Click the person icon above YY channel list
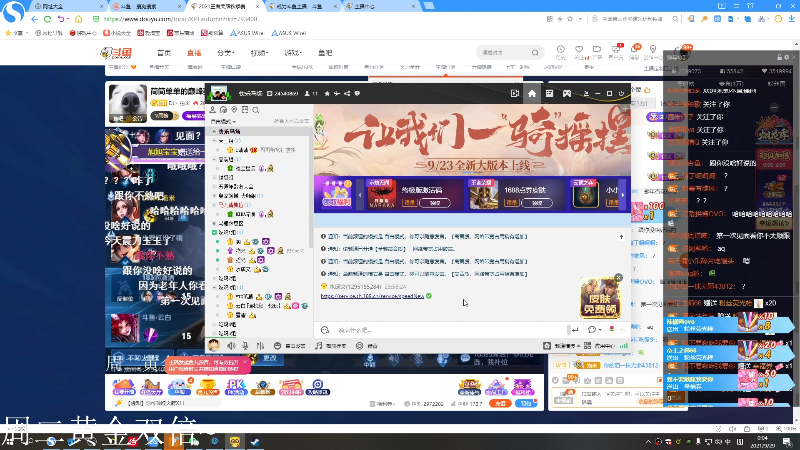Image resolution: width=800 pixels, height=450 pixels. coord(213,110)
